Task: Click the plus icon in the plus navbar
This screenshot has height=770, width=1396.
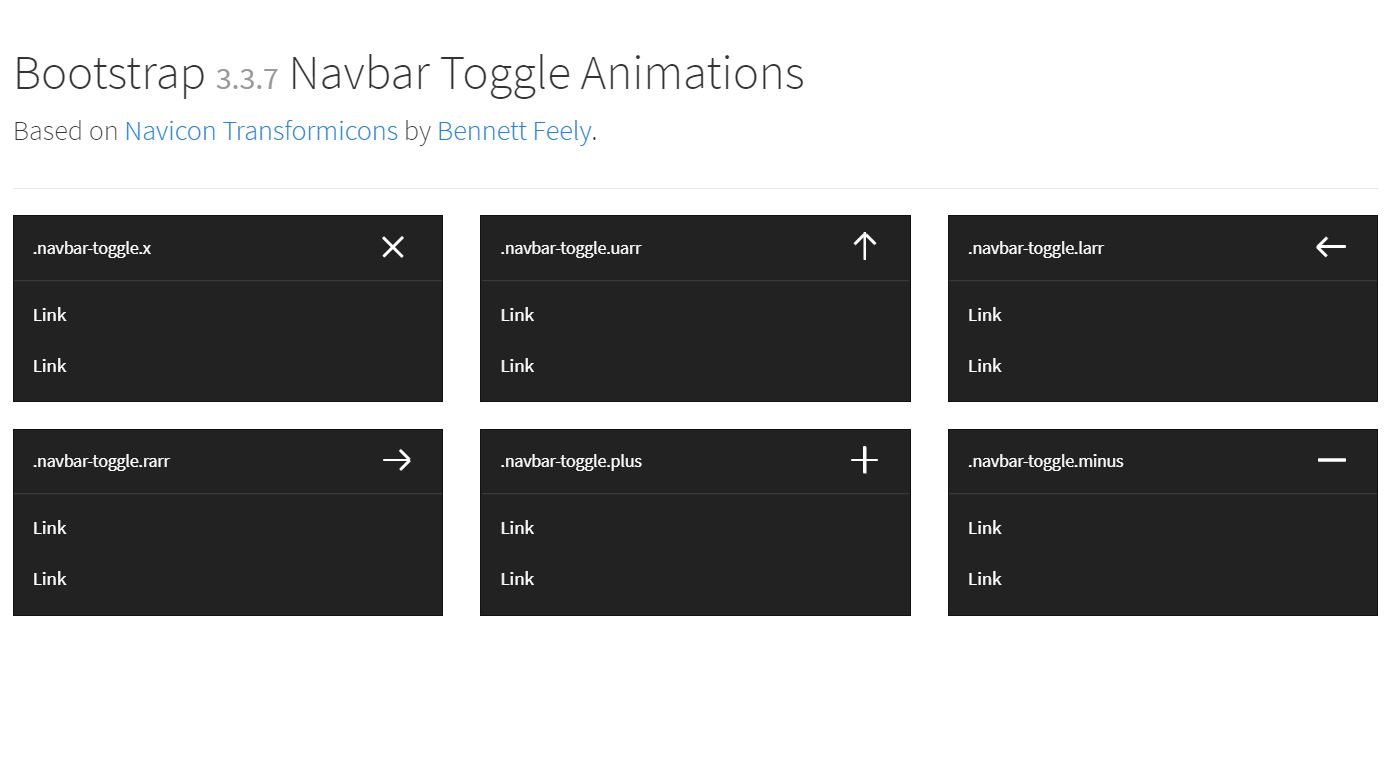Action: click(x=863, y=460)
